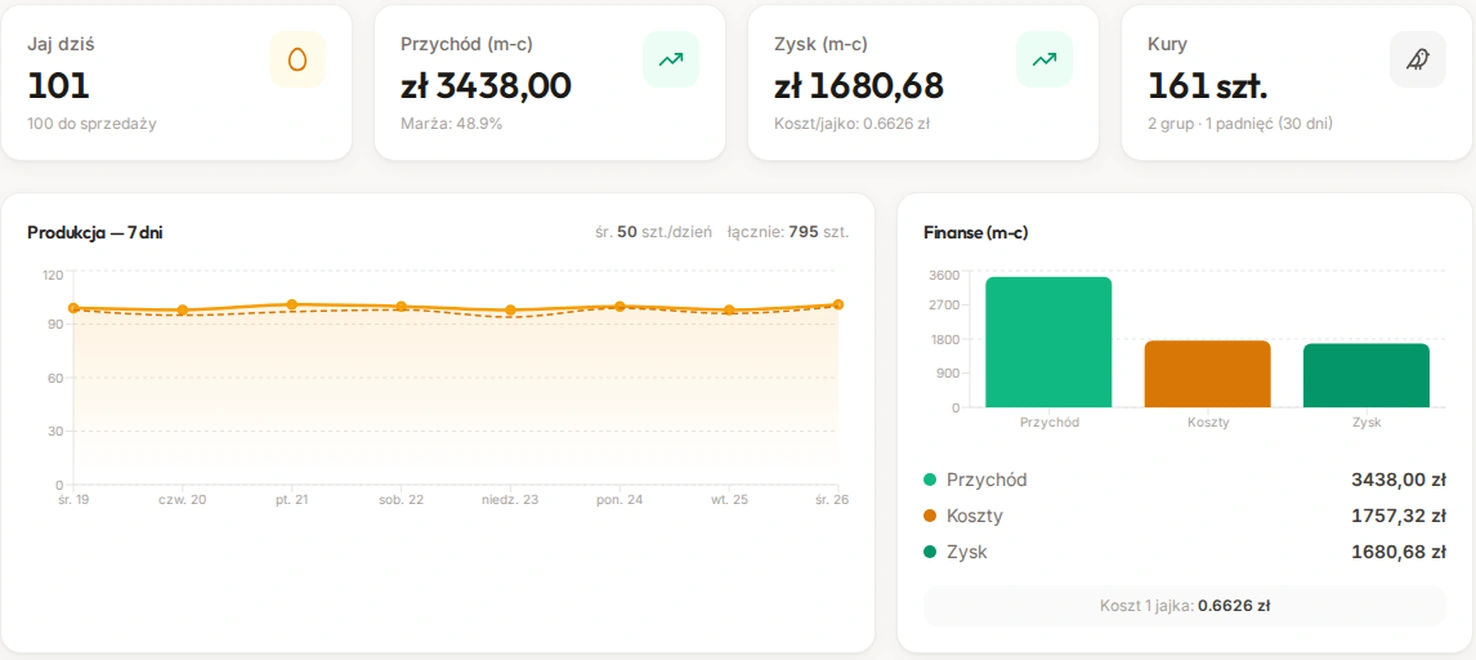This screenshot has height=660, width=1476.
Task: Click the data point for czw. 20
Action: pyautogui.click(x=182, y=310)
